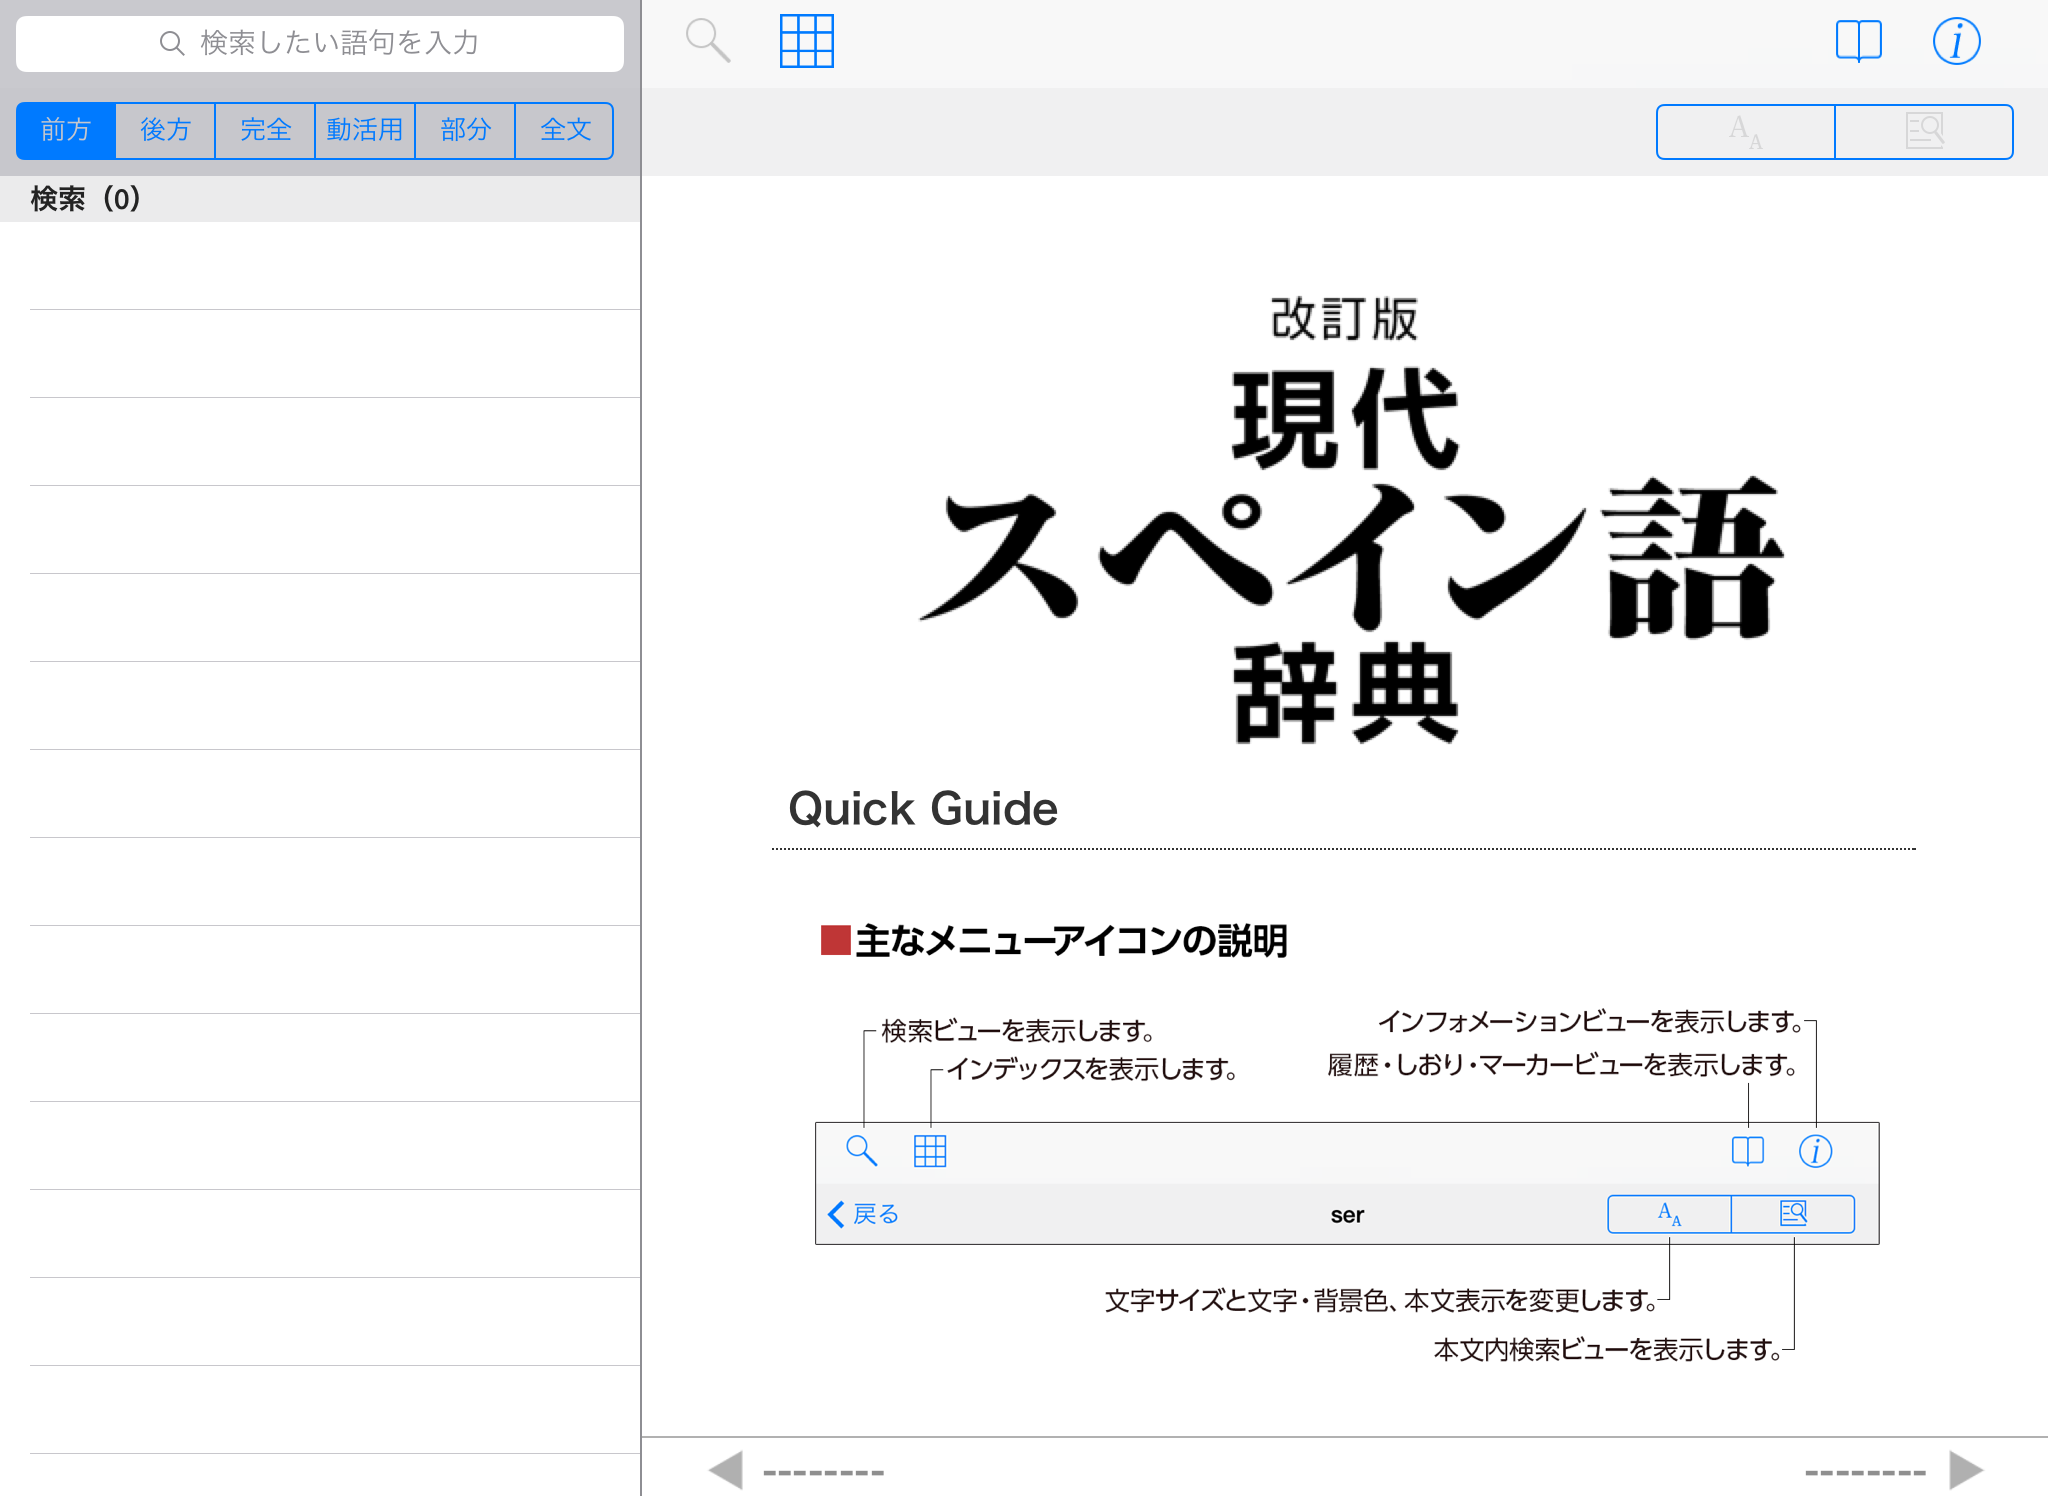This screenshot has height=1496, width=2048.
Task: Click the search word input field
Action: 320,43
